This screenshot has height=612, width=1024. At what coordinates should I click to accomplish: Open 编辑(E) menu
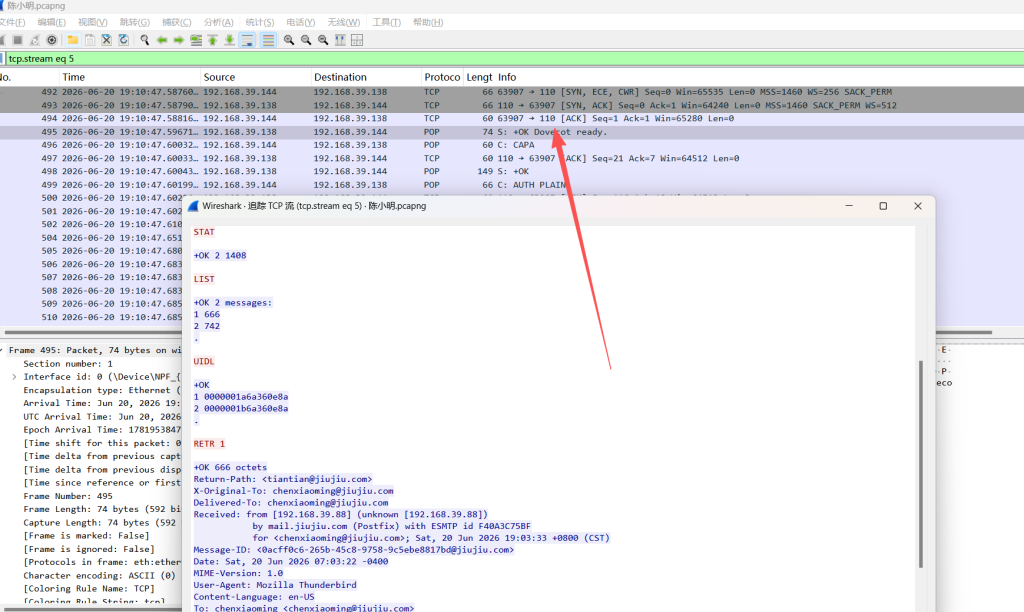pyautogui.click(x=52, y=22)
